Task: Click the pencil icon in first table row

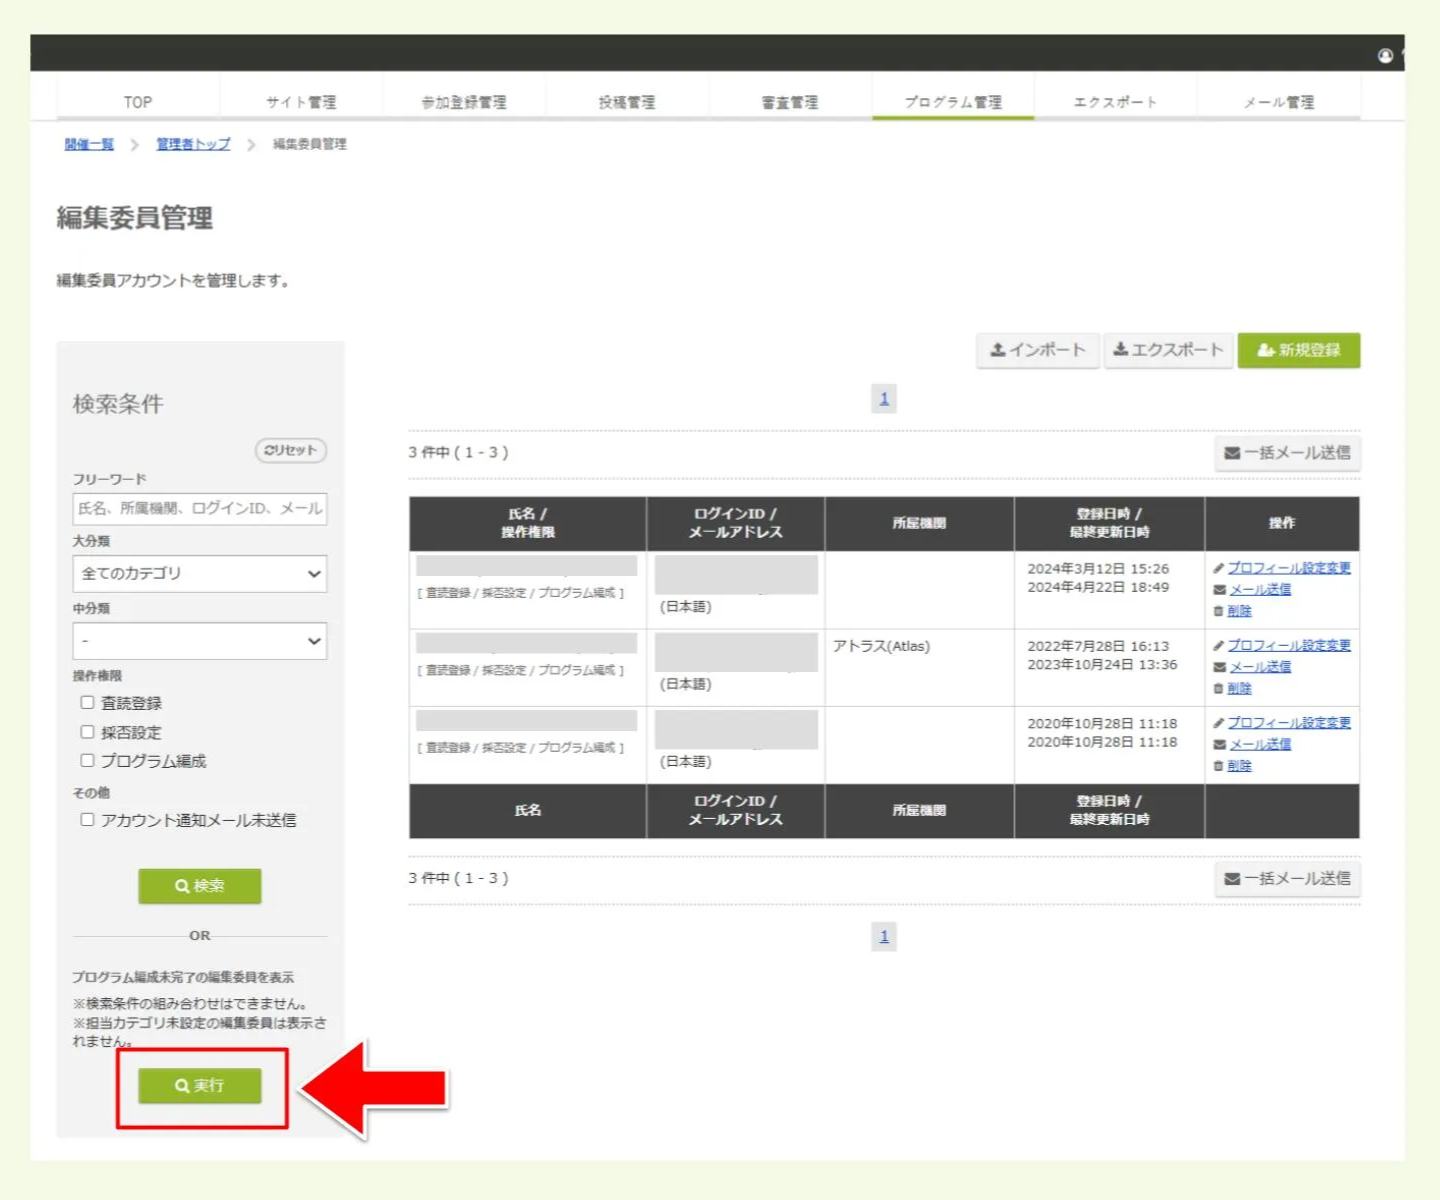Action: tap(1219, 568)
